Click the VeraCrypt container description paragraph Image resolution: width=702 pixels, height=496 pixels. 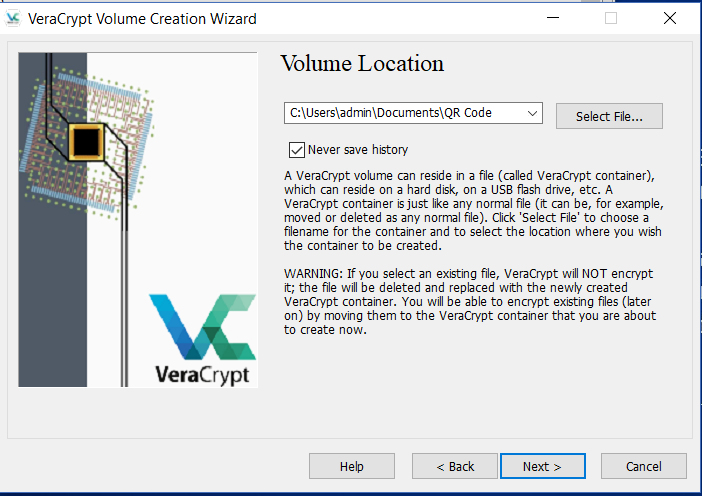[x=468, y=210]
